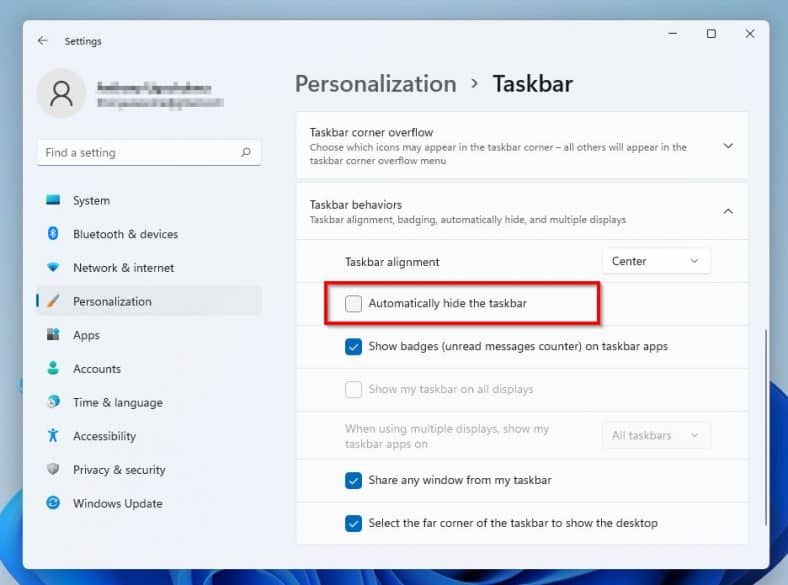The height and width of the screenshot is (585, 788).
Task: Open Bluetooth & devices category
Action: [149, 234]
